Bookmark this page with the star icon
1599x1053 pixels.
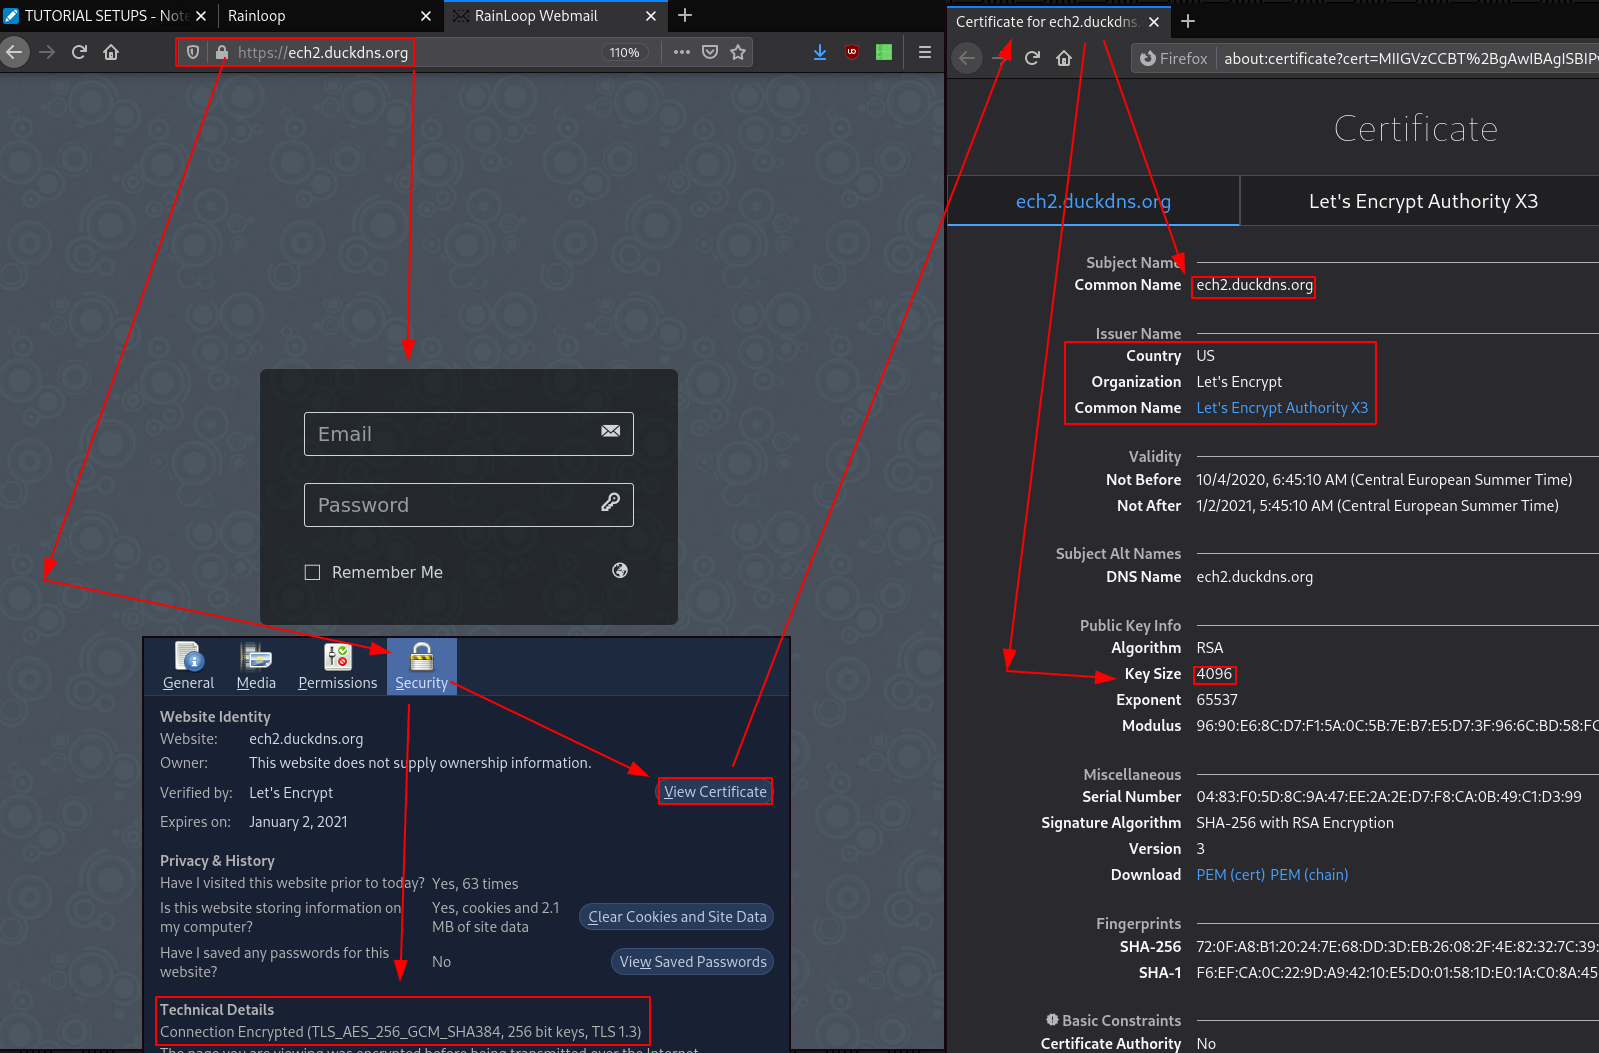[738, 52]
